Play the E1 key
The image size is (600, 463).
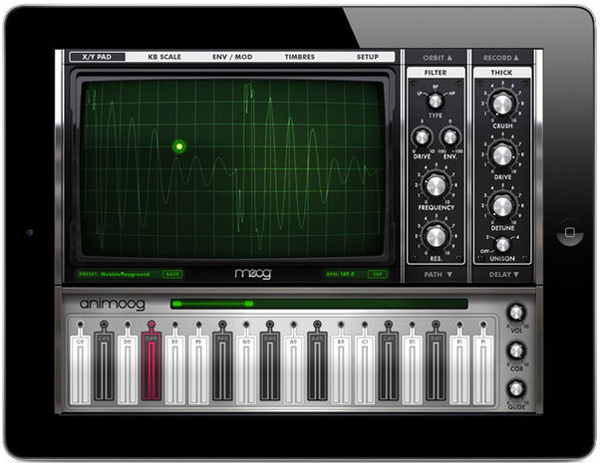(460, 369)
